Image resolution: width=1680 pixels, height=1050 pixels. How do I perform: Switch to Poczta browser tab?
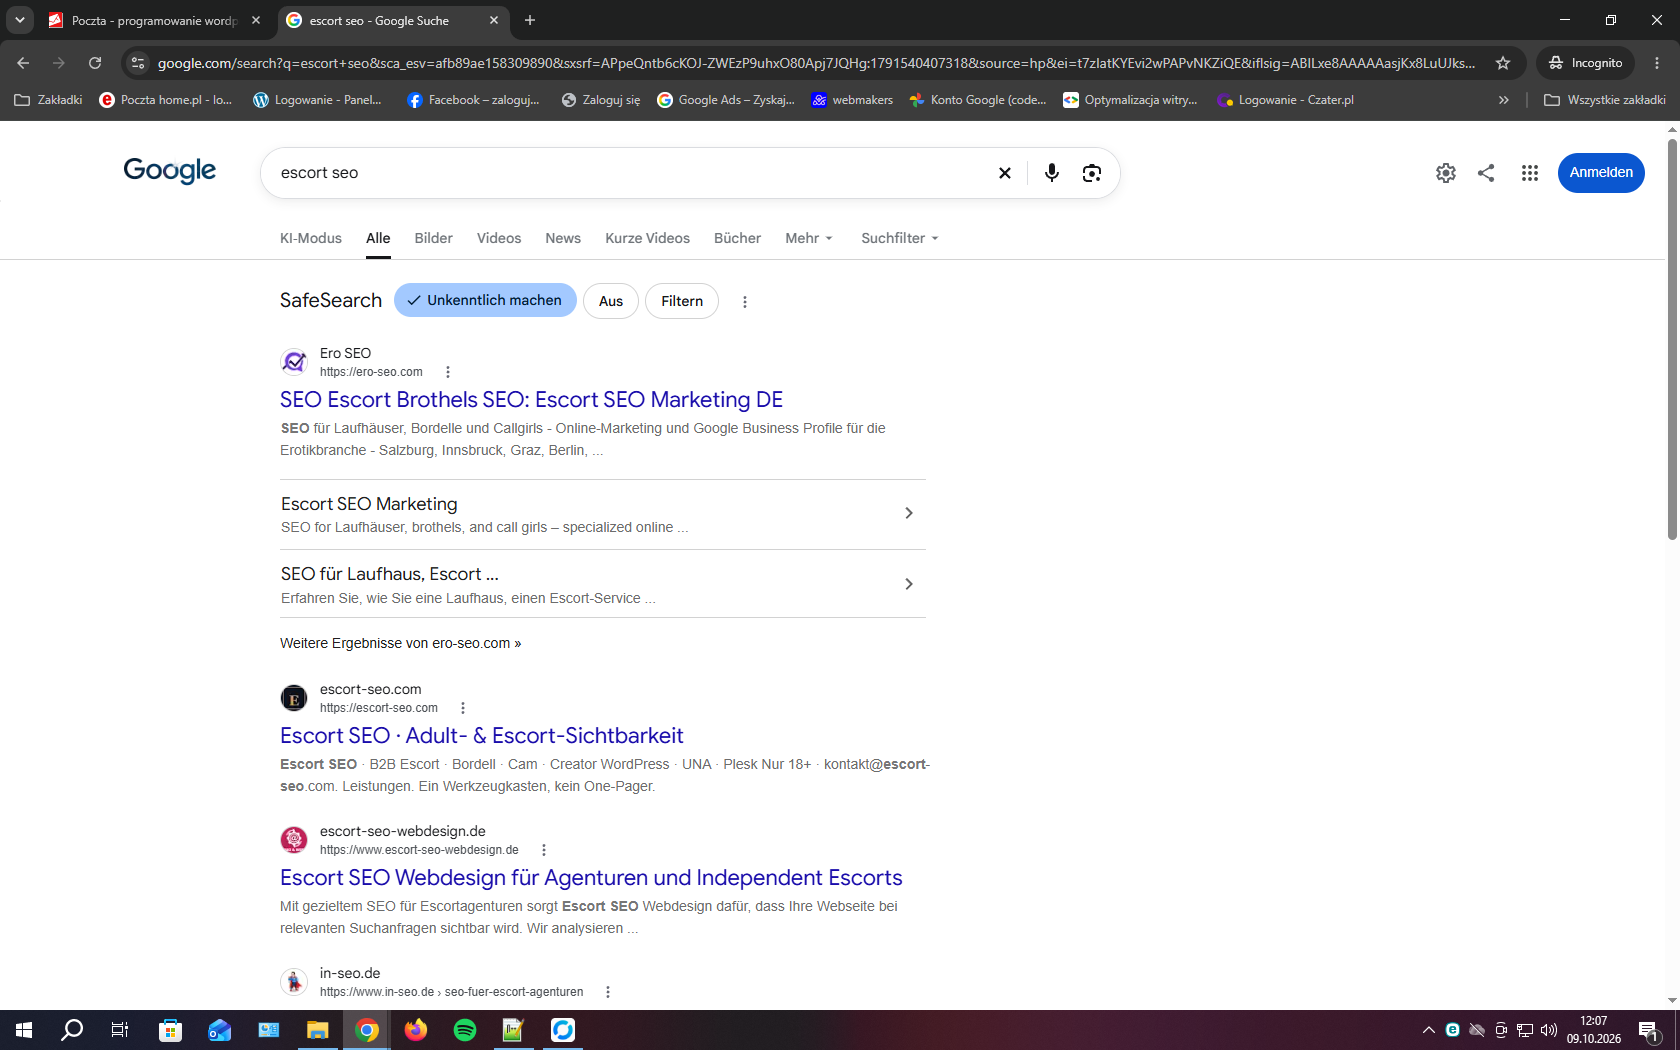point(154,20)
